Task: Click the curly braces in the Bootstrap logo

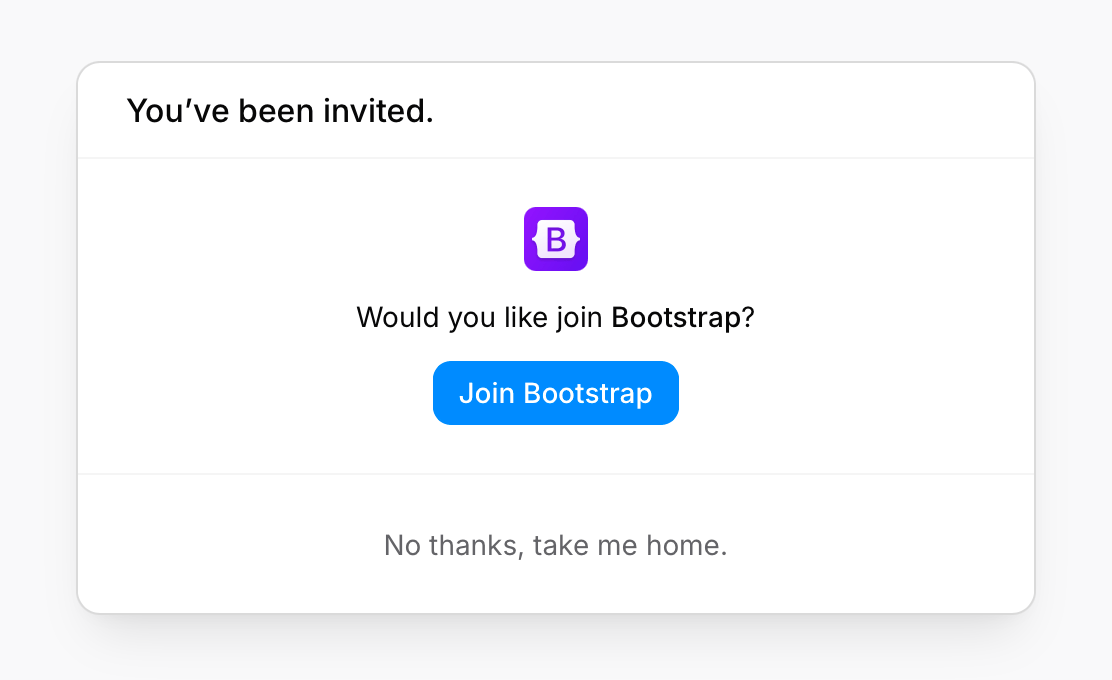Action: (538, 240)
